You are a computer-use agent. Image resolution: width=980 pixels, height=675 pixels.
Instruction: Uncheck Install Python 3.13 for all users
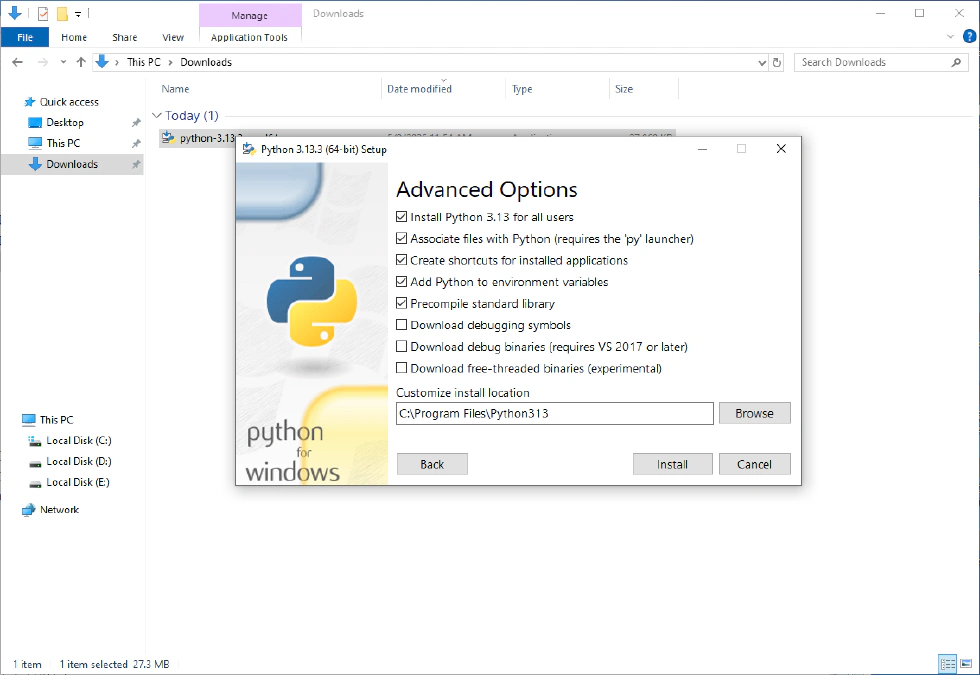coord(402,217)
